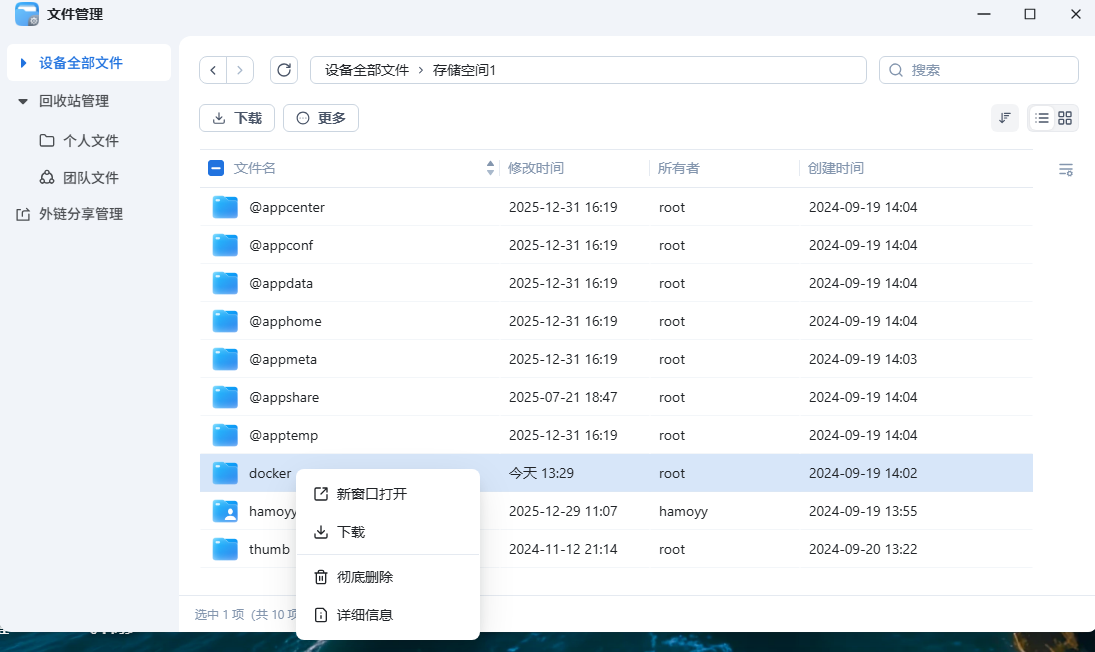Image resolution: width=1095 pixels, height=652 pixels.
Task: Select the @appcenter file name
Action: point(287,207)
